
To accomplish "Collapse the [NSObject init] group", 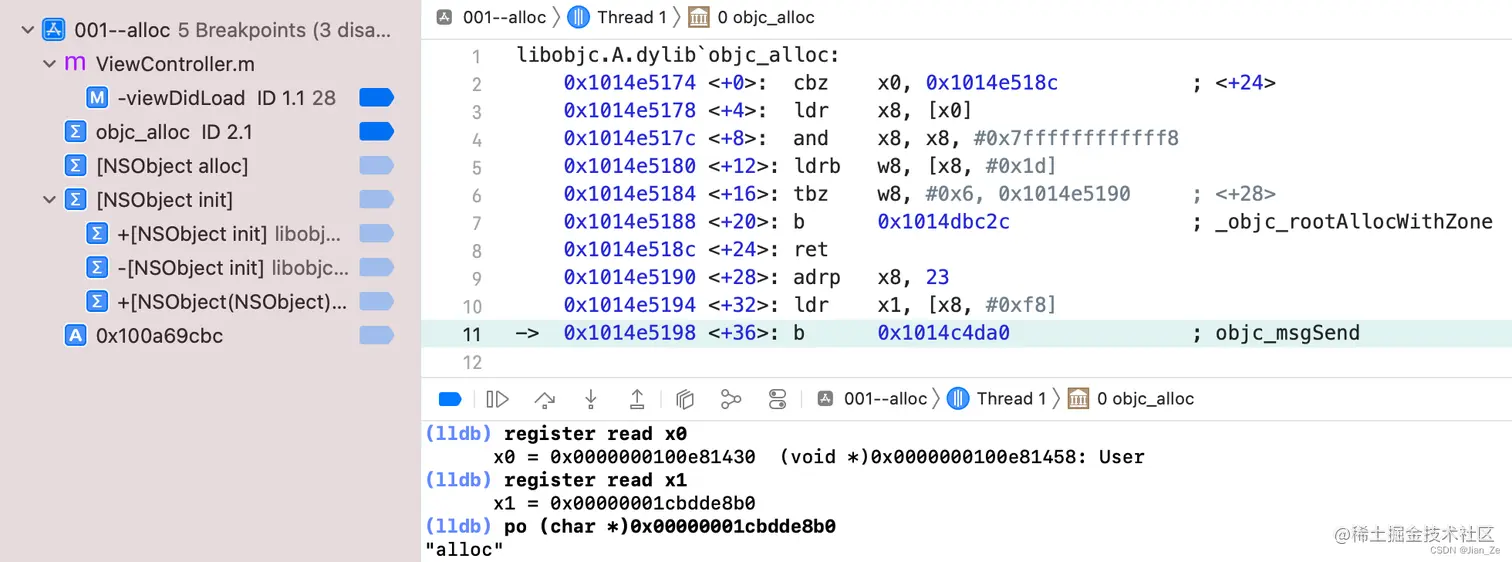I will pos(49,200).
